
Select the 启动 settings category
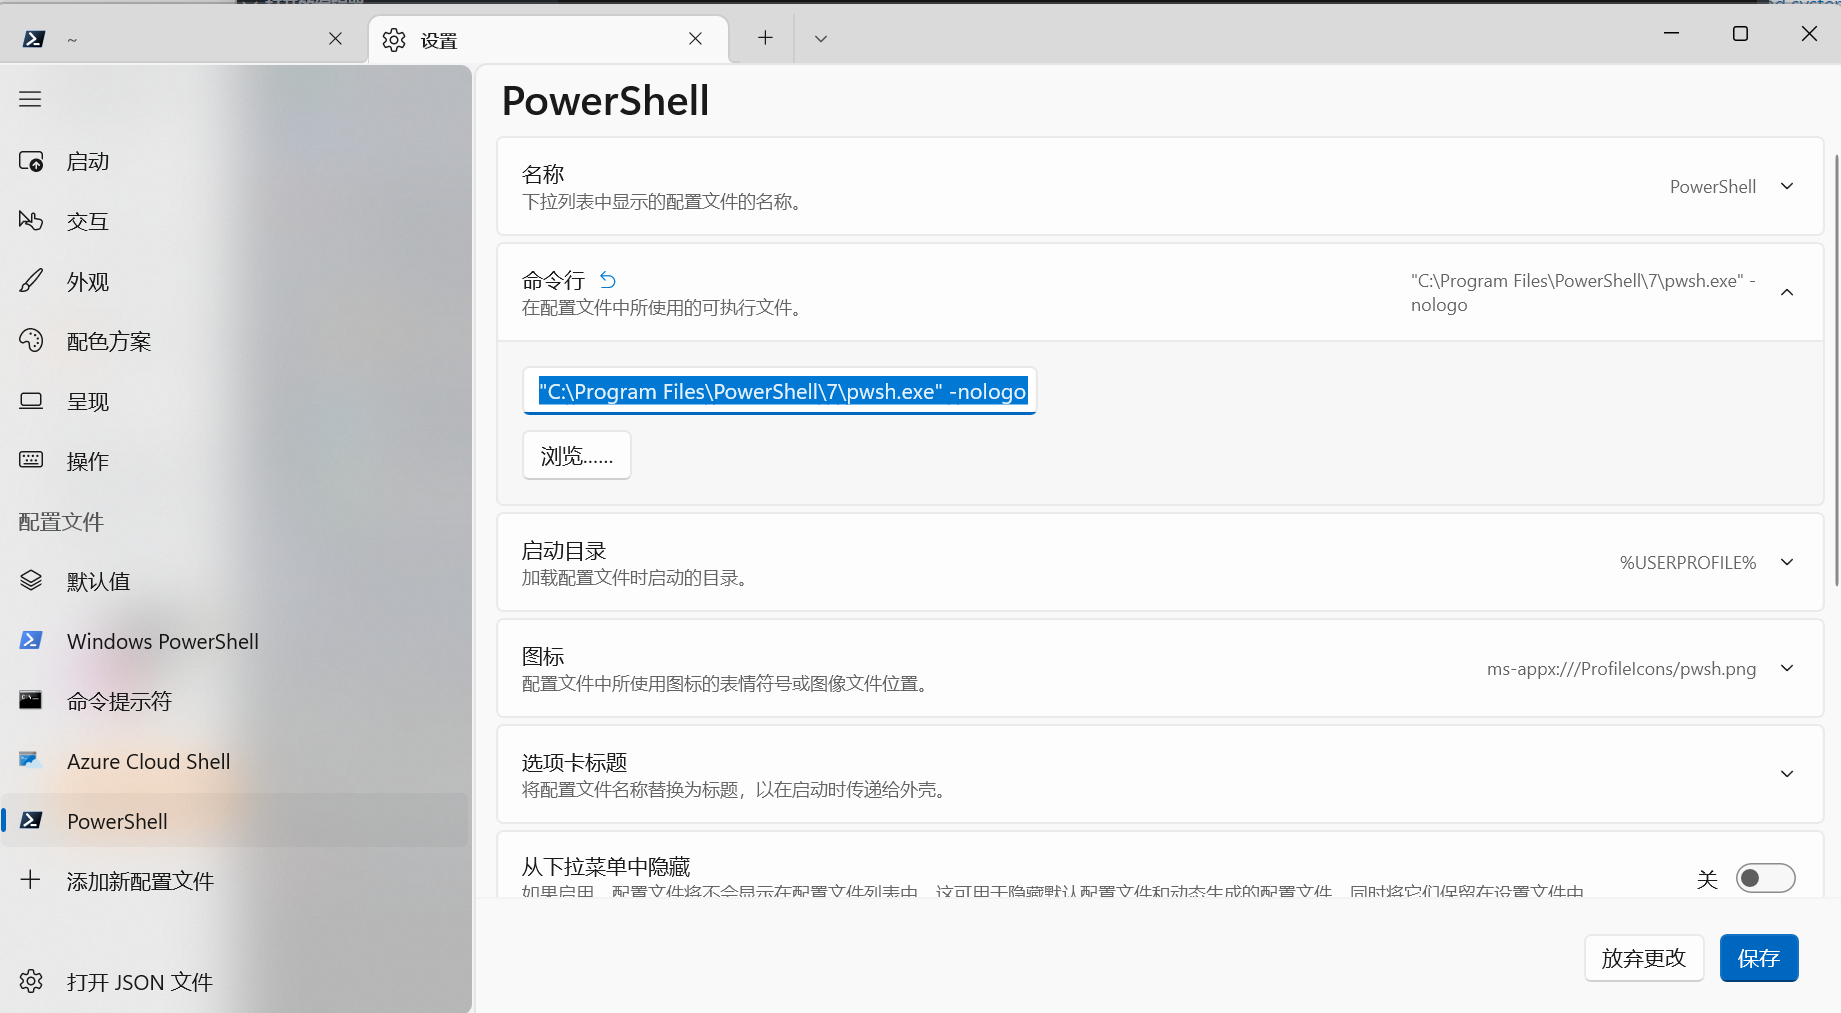[86, 160]
